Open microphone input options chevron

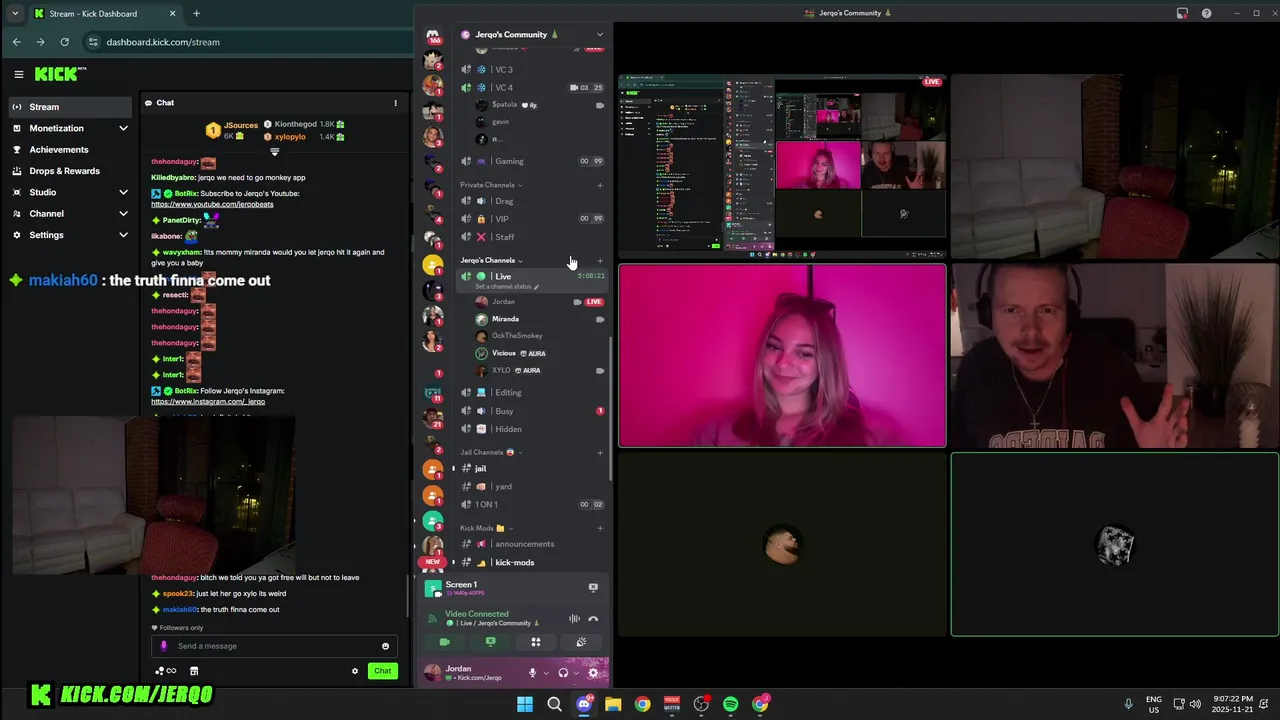[x=545, y=673]
